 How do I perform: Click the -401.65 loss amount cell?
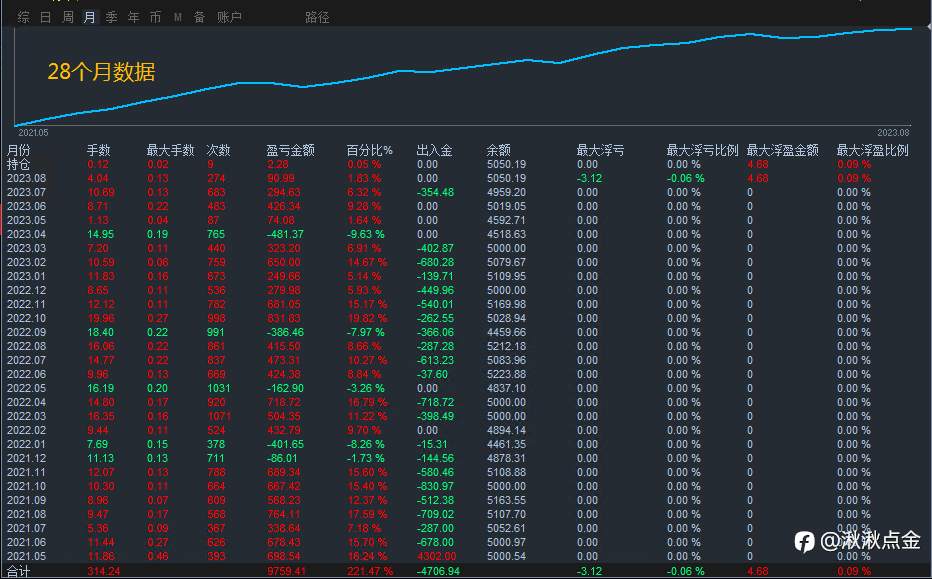tap(285, 444)
